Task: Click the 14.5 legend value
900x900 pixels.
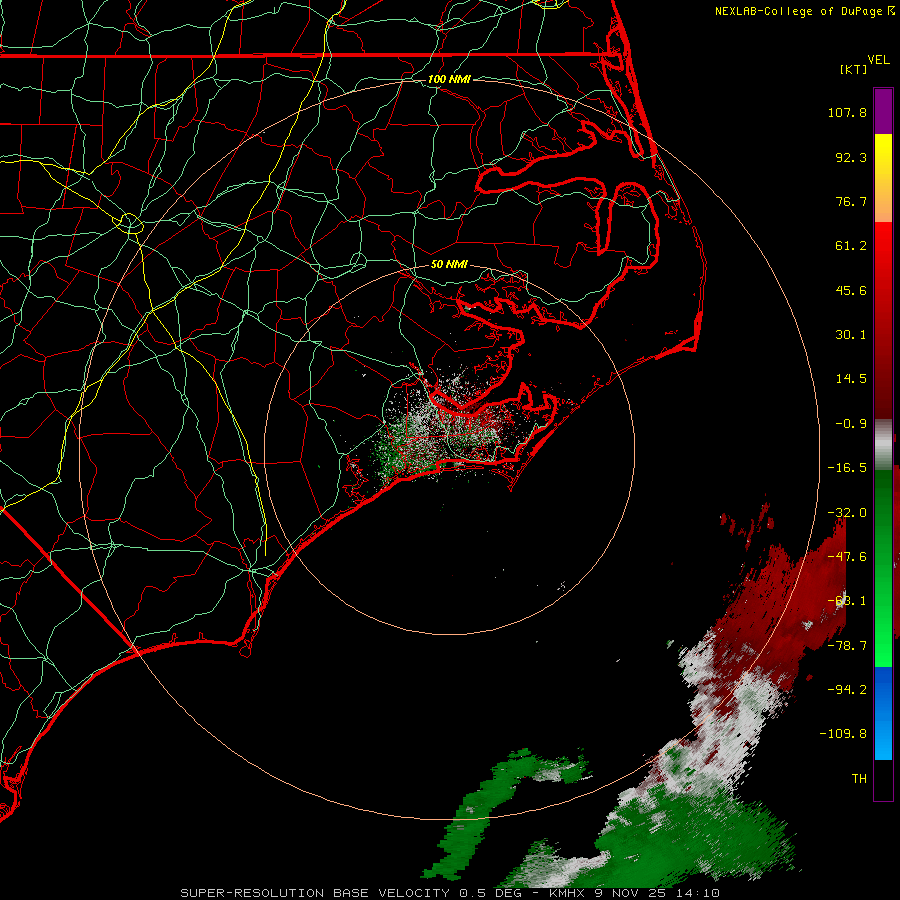Action: [851, 379]
